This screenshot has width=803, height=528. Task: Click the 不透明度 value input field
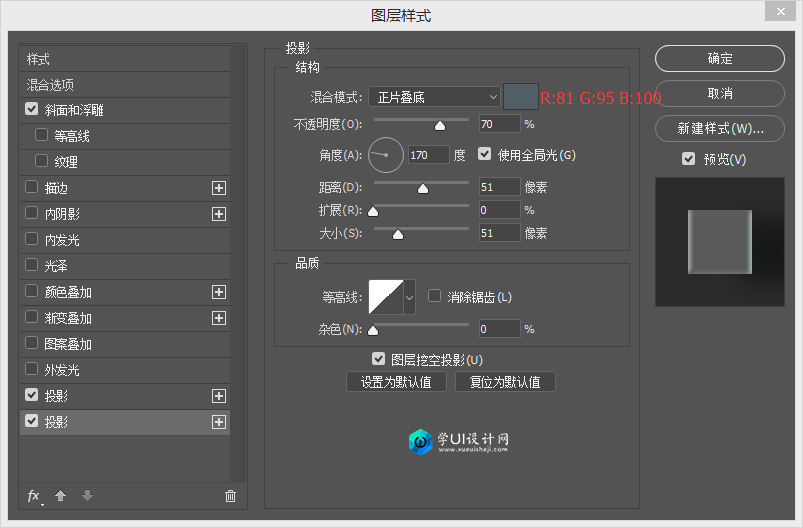(498, 125)
